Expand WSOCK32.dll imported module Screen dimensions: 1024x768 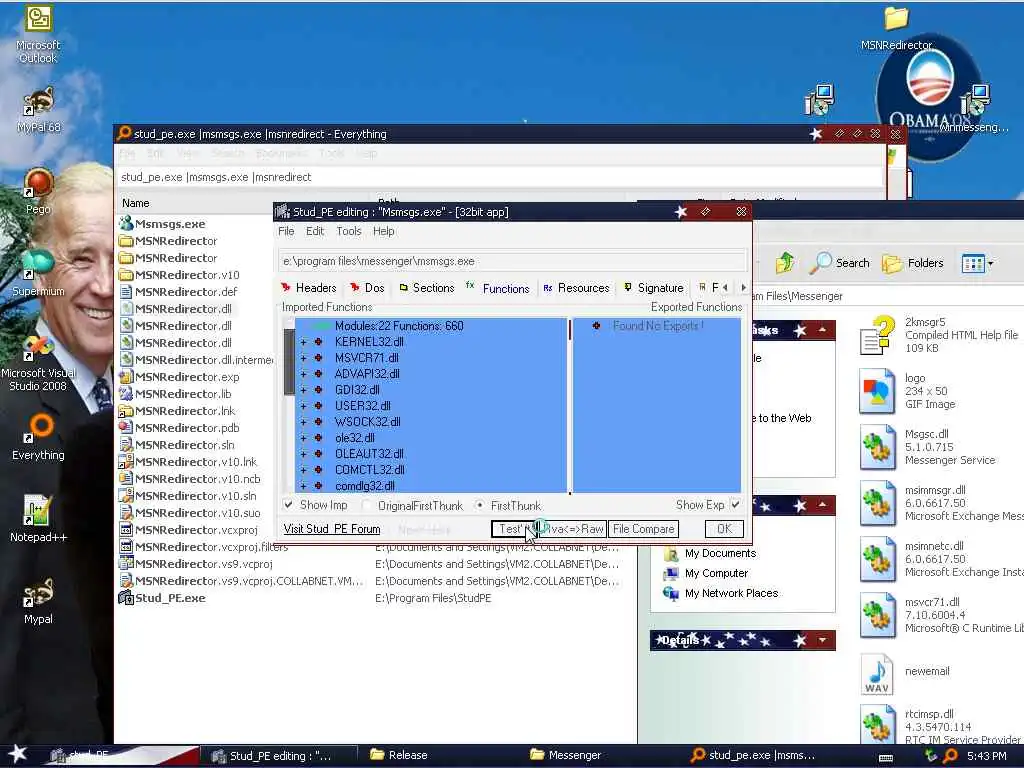pos(303,422)
